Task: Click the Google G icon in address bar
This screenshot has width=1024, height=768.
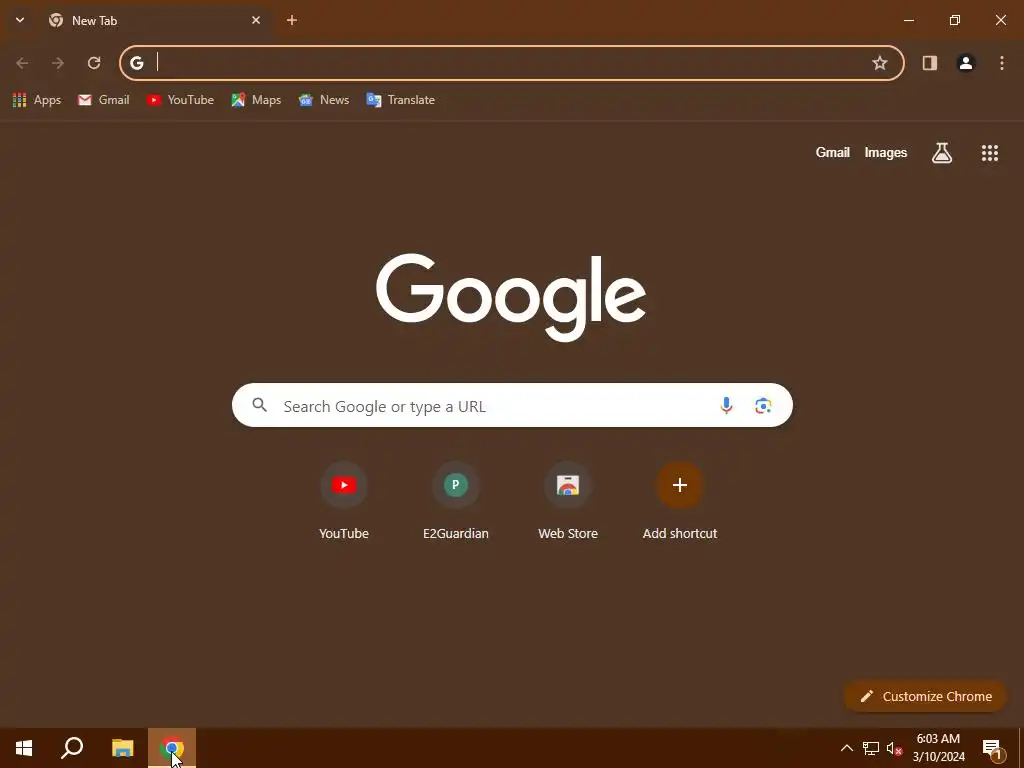Action: pyautogui.click(x=136, y=63)
